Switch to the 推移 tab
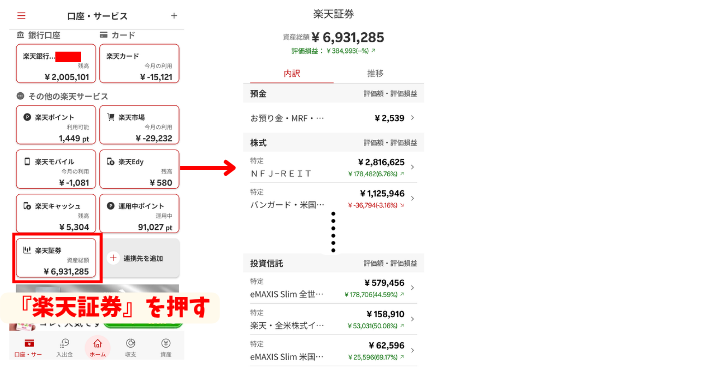The width and height of the screenshot is (714, 373). coord(375,73)
